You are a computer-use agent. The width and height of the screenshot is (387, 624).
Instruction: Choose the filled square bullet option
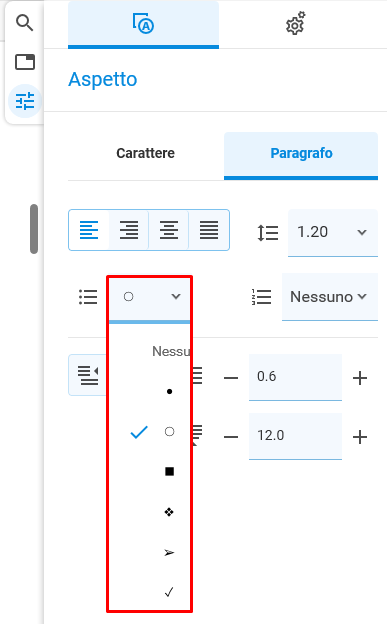[169, 472]
